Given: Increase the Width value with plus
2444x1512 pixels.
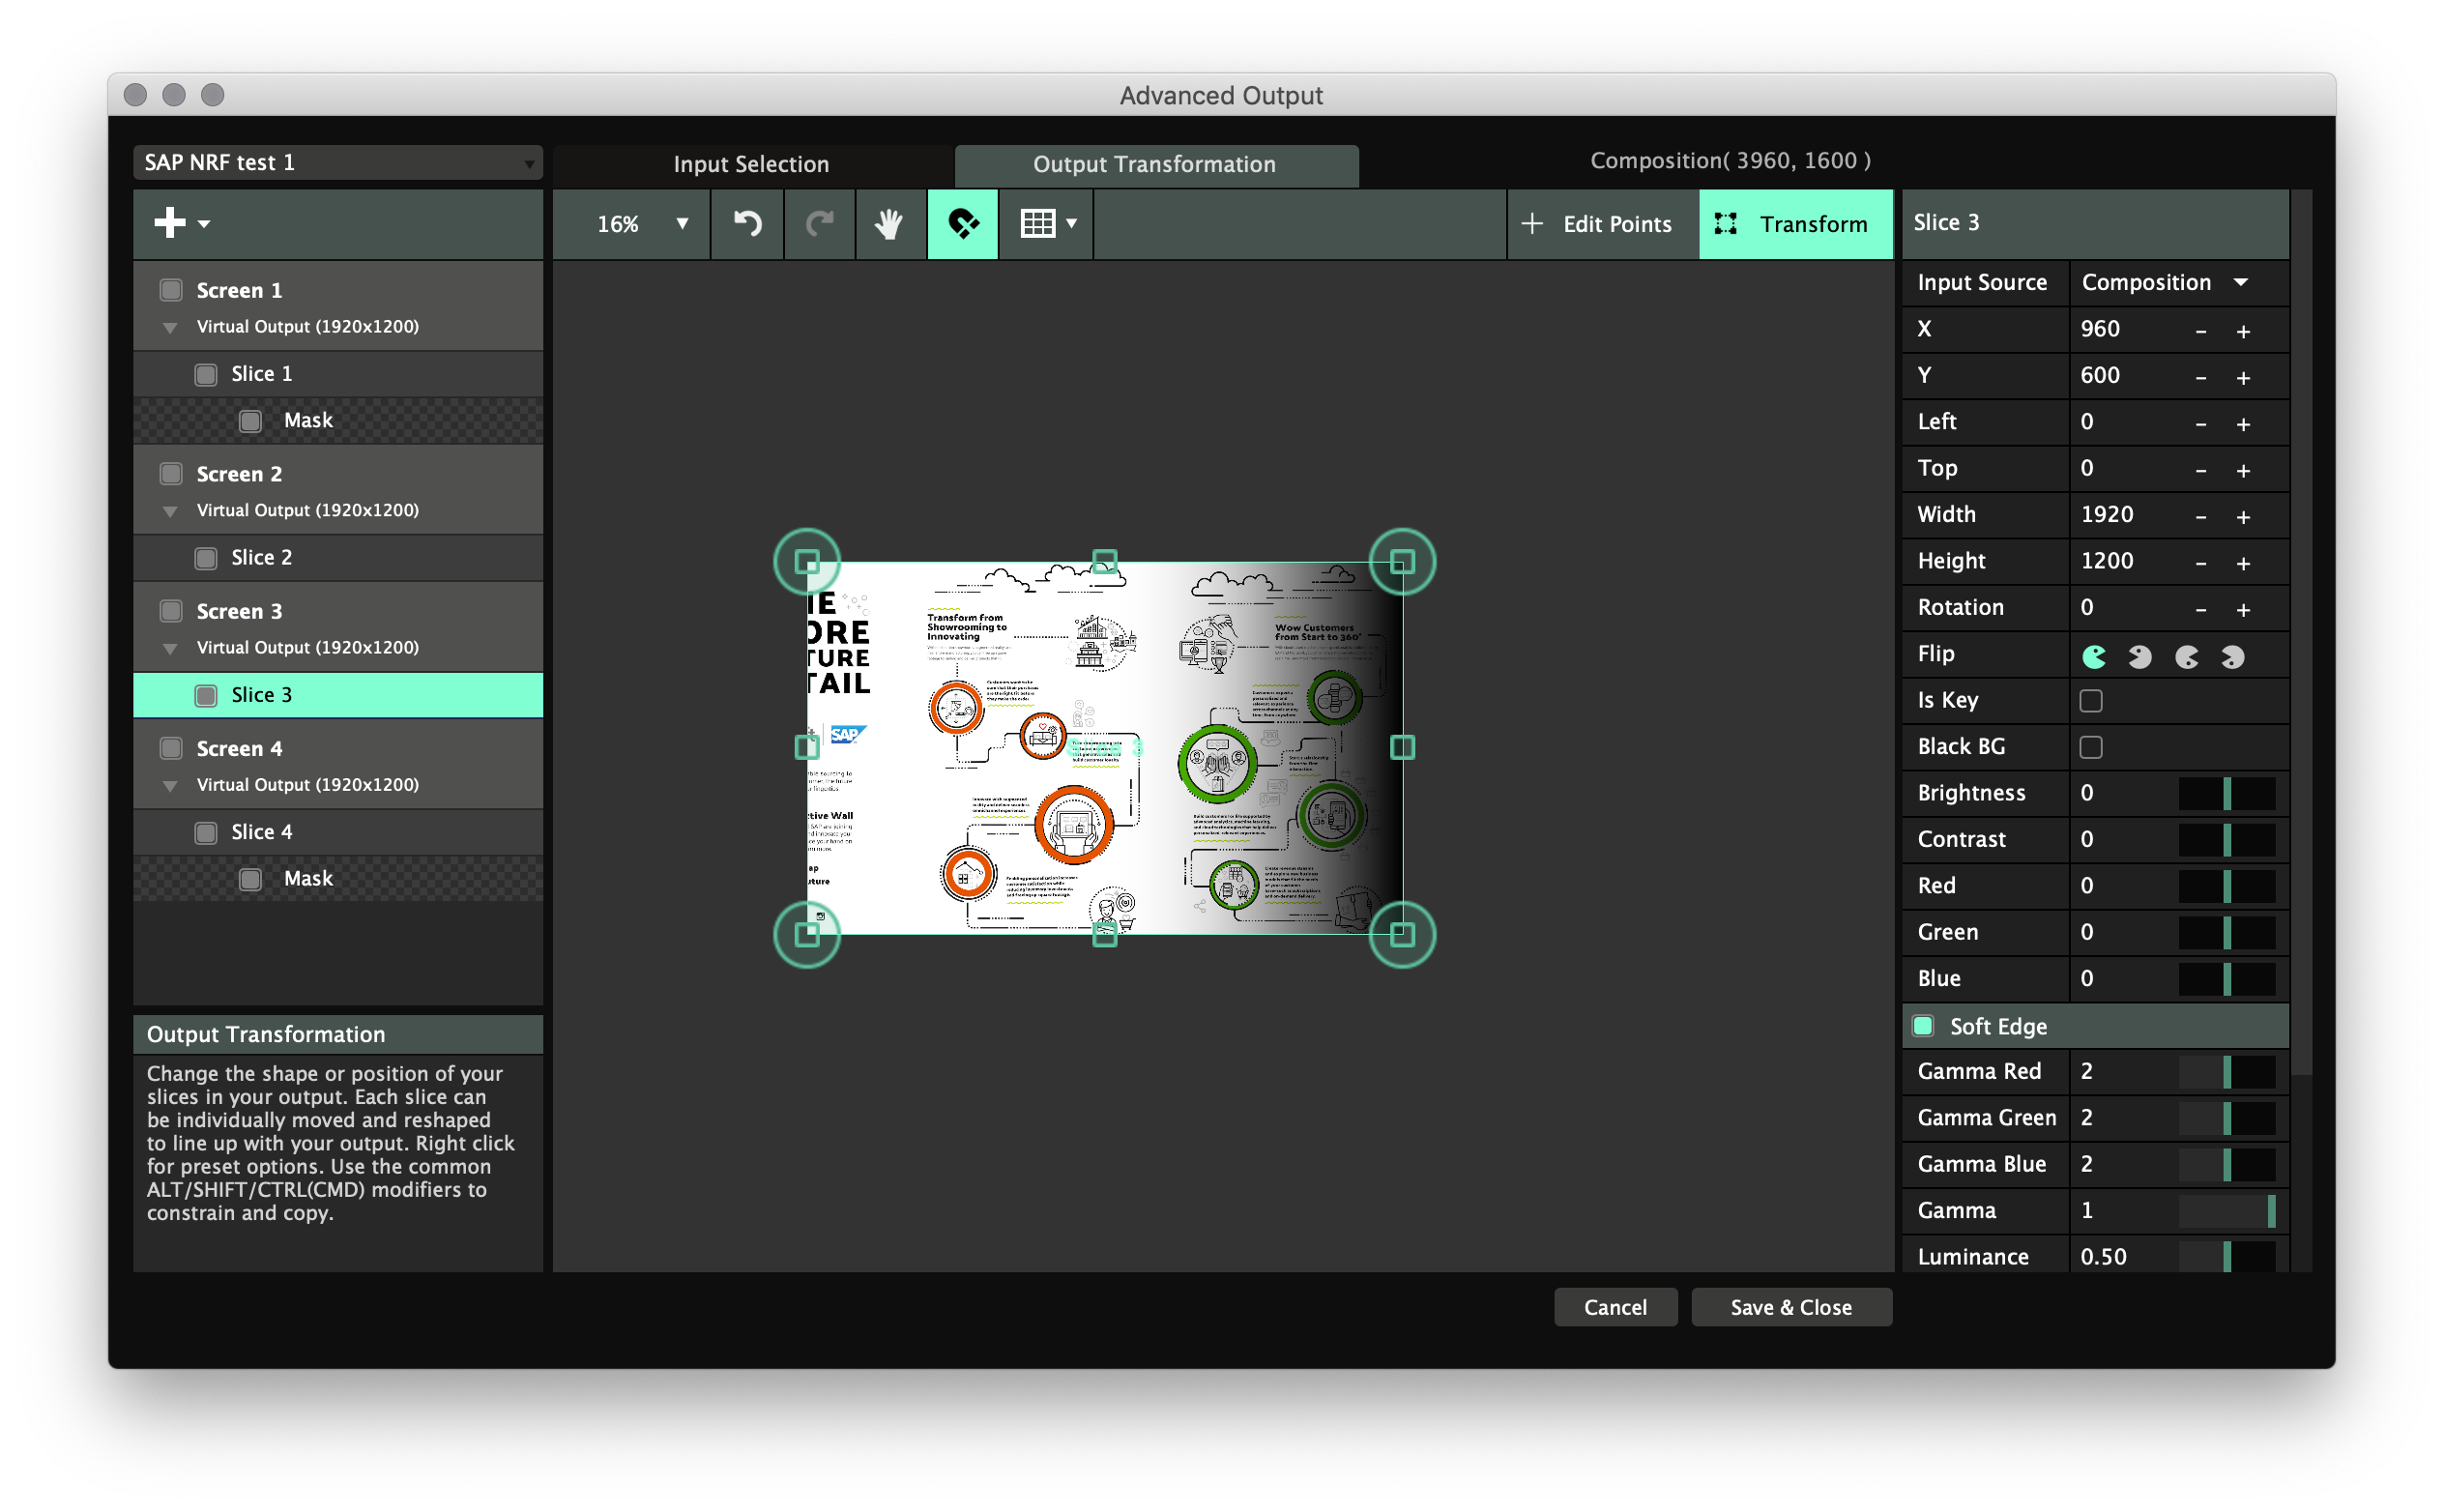Looking at the screenshot, I should (x=2243, y=516).
